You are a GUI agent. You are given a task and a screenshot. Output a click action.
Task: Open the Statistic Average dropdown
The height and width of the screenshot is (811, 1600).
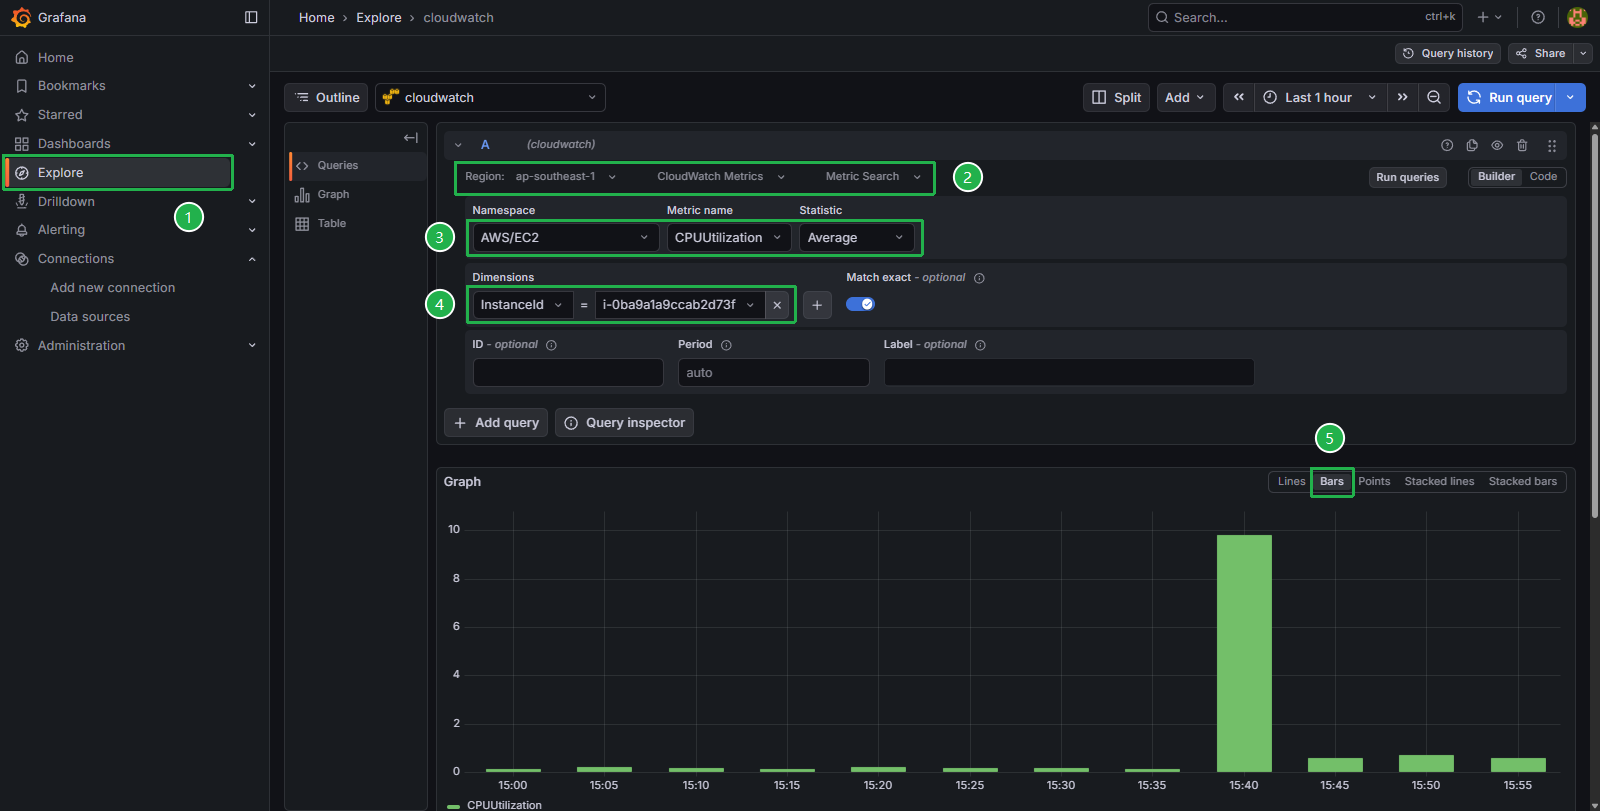coord(856,238)
